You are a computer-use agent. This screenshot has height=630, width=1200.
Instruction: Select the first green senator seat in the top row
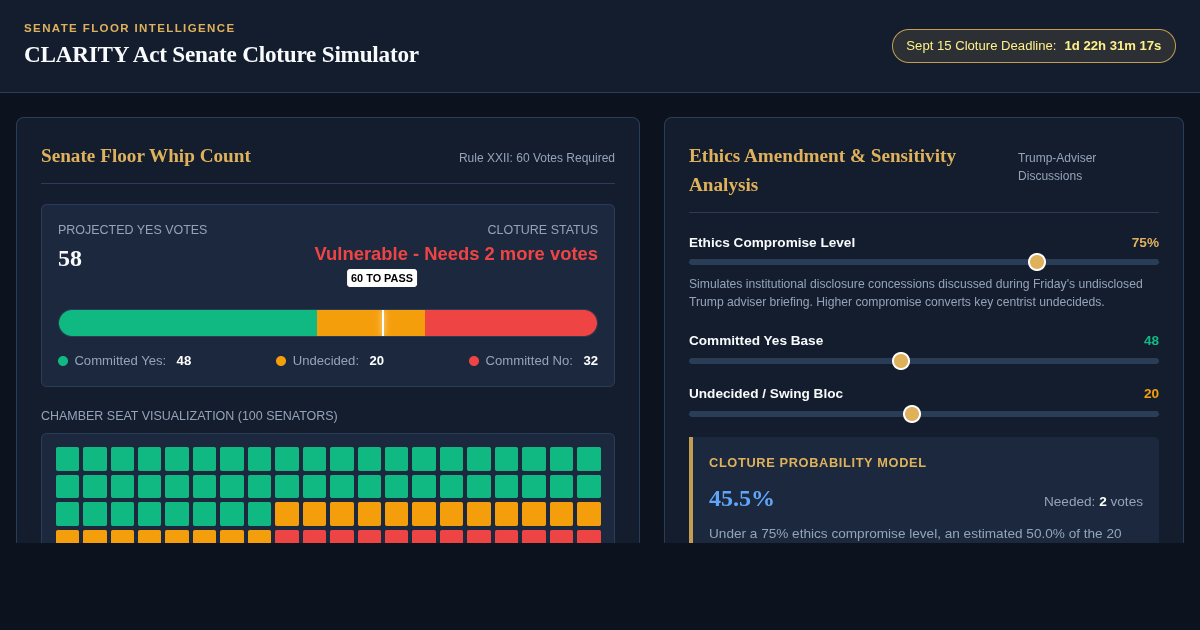click(x=67, y=459)
